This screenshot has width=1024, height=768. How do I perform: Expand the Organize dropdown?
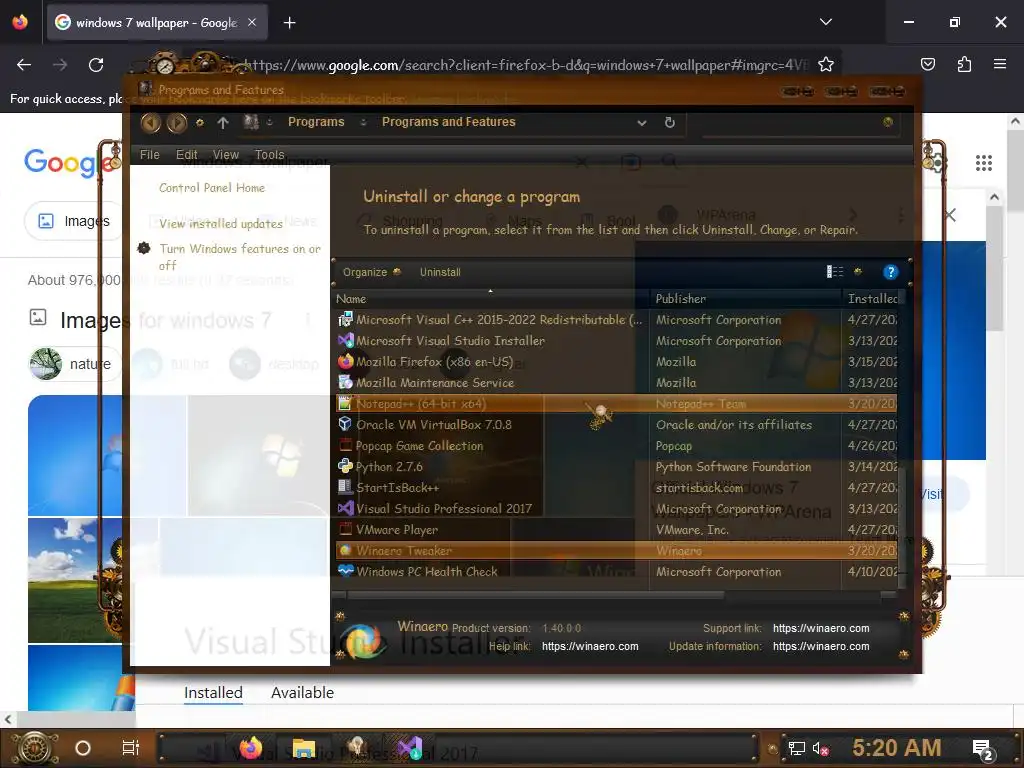tap(372, 272)
